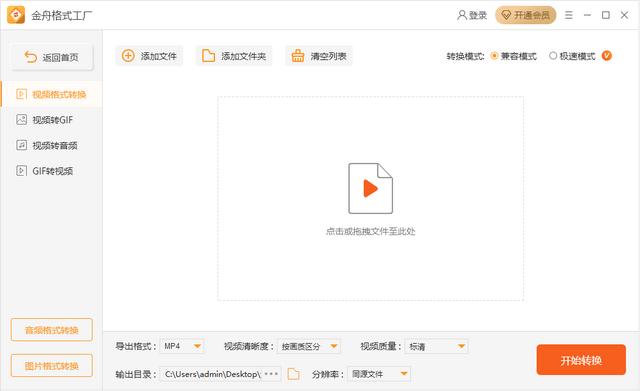Open the 开通会员 membership button

pyautogui.click(x=525, y=15)
